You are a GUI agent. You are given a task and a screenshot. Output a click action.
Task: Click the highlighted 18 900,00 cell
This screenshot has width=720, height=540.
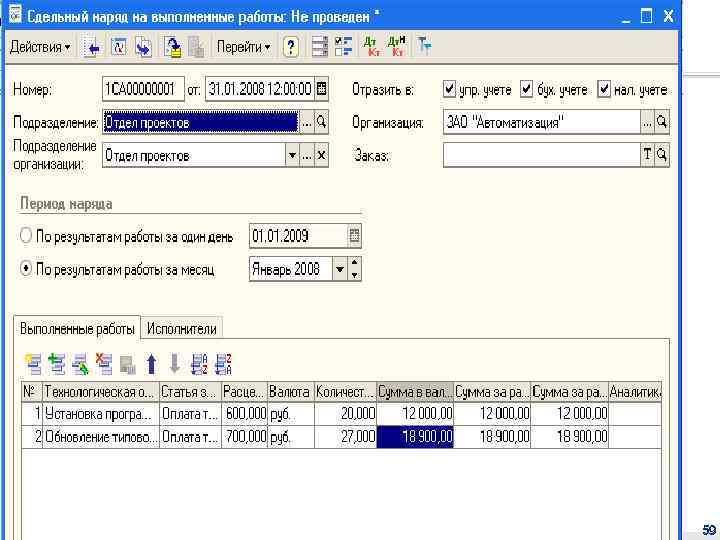point(415,437)
